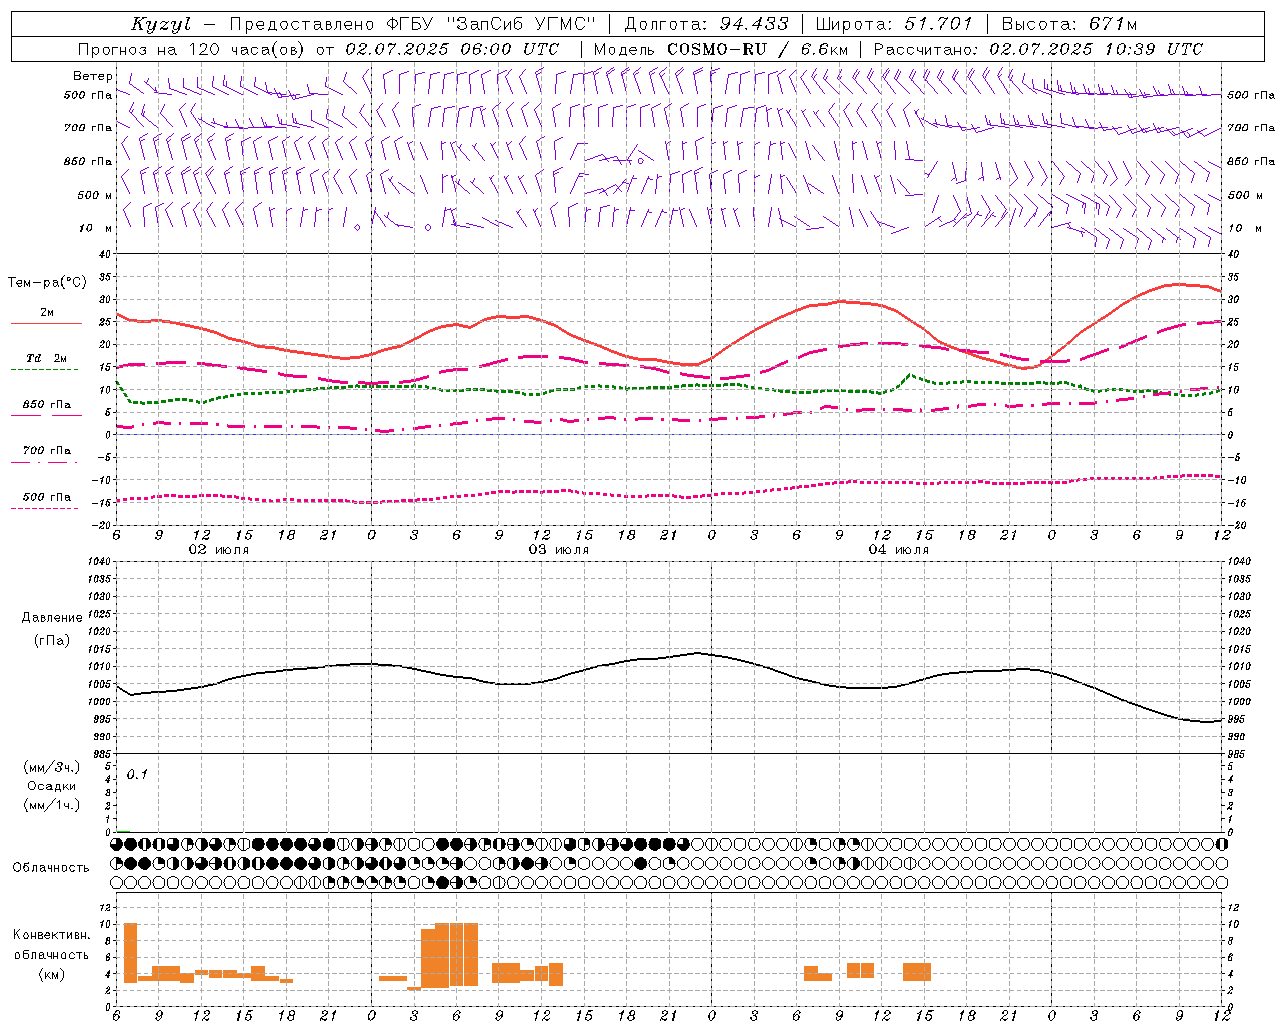This screenshot has width=1280, height=1024.
Task: Click the "(мм/1ч.)" precipitation unit label
Action: click(52, 805)
